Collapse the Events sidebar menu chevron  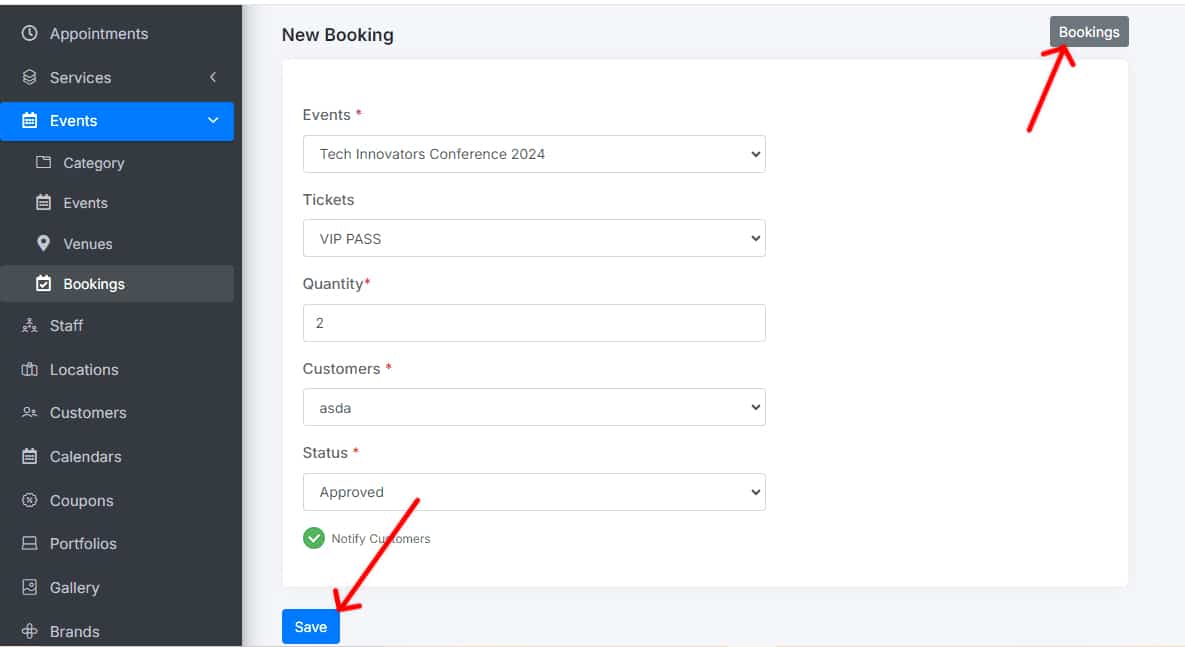(x=212, y=121)
